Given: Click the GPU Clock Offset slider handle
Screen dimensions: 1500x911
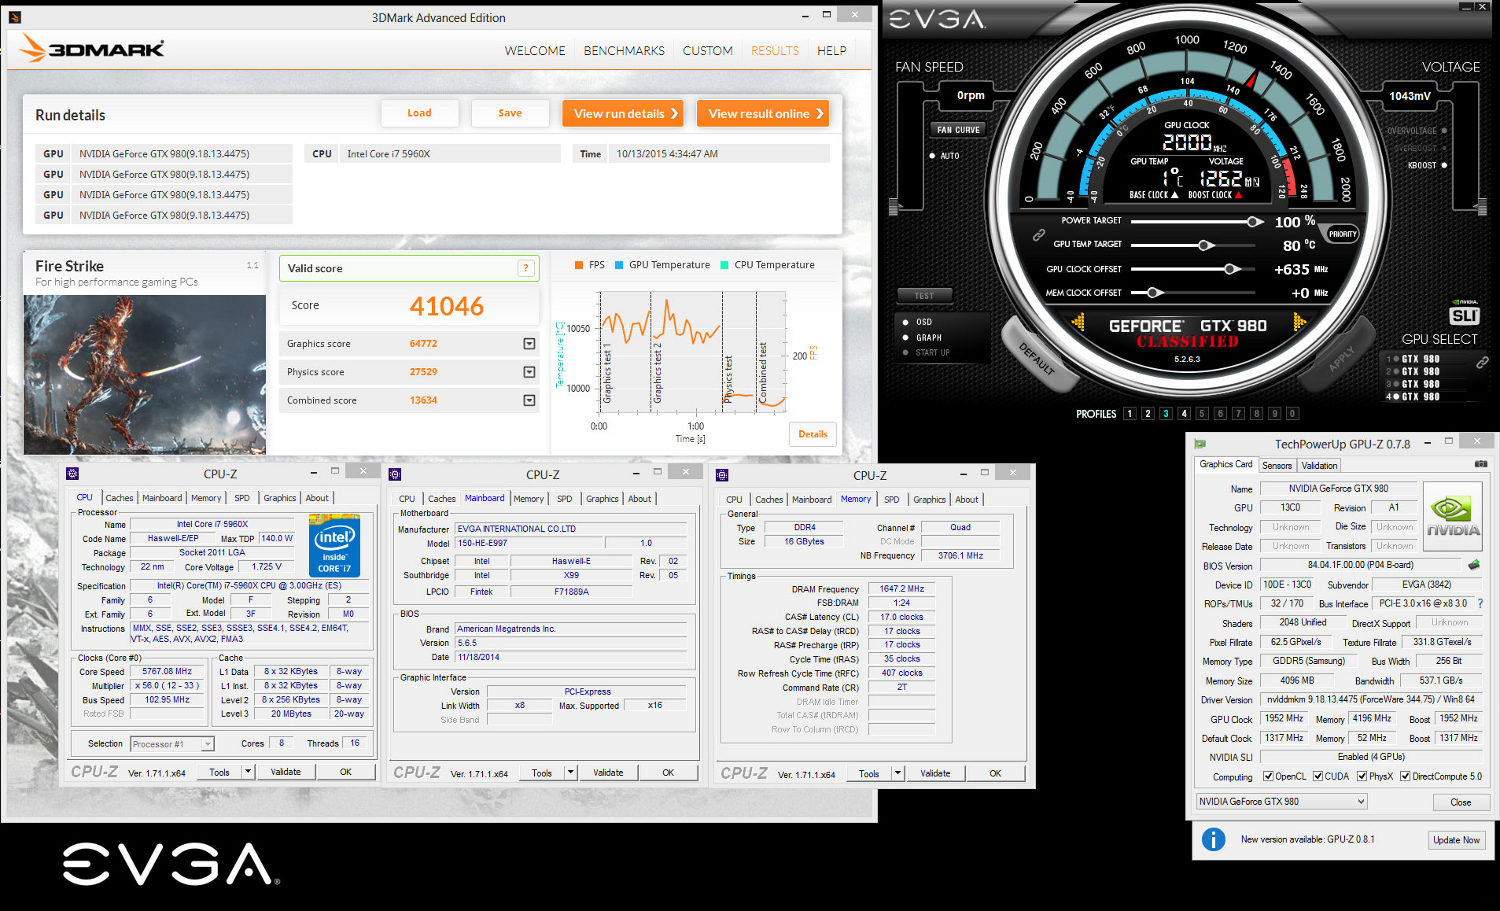Looking at the screenshot, I should pyautogui.click(x=1233, y=269).
